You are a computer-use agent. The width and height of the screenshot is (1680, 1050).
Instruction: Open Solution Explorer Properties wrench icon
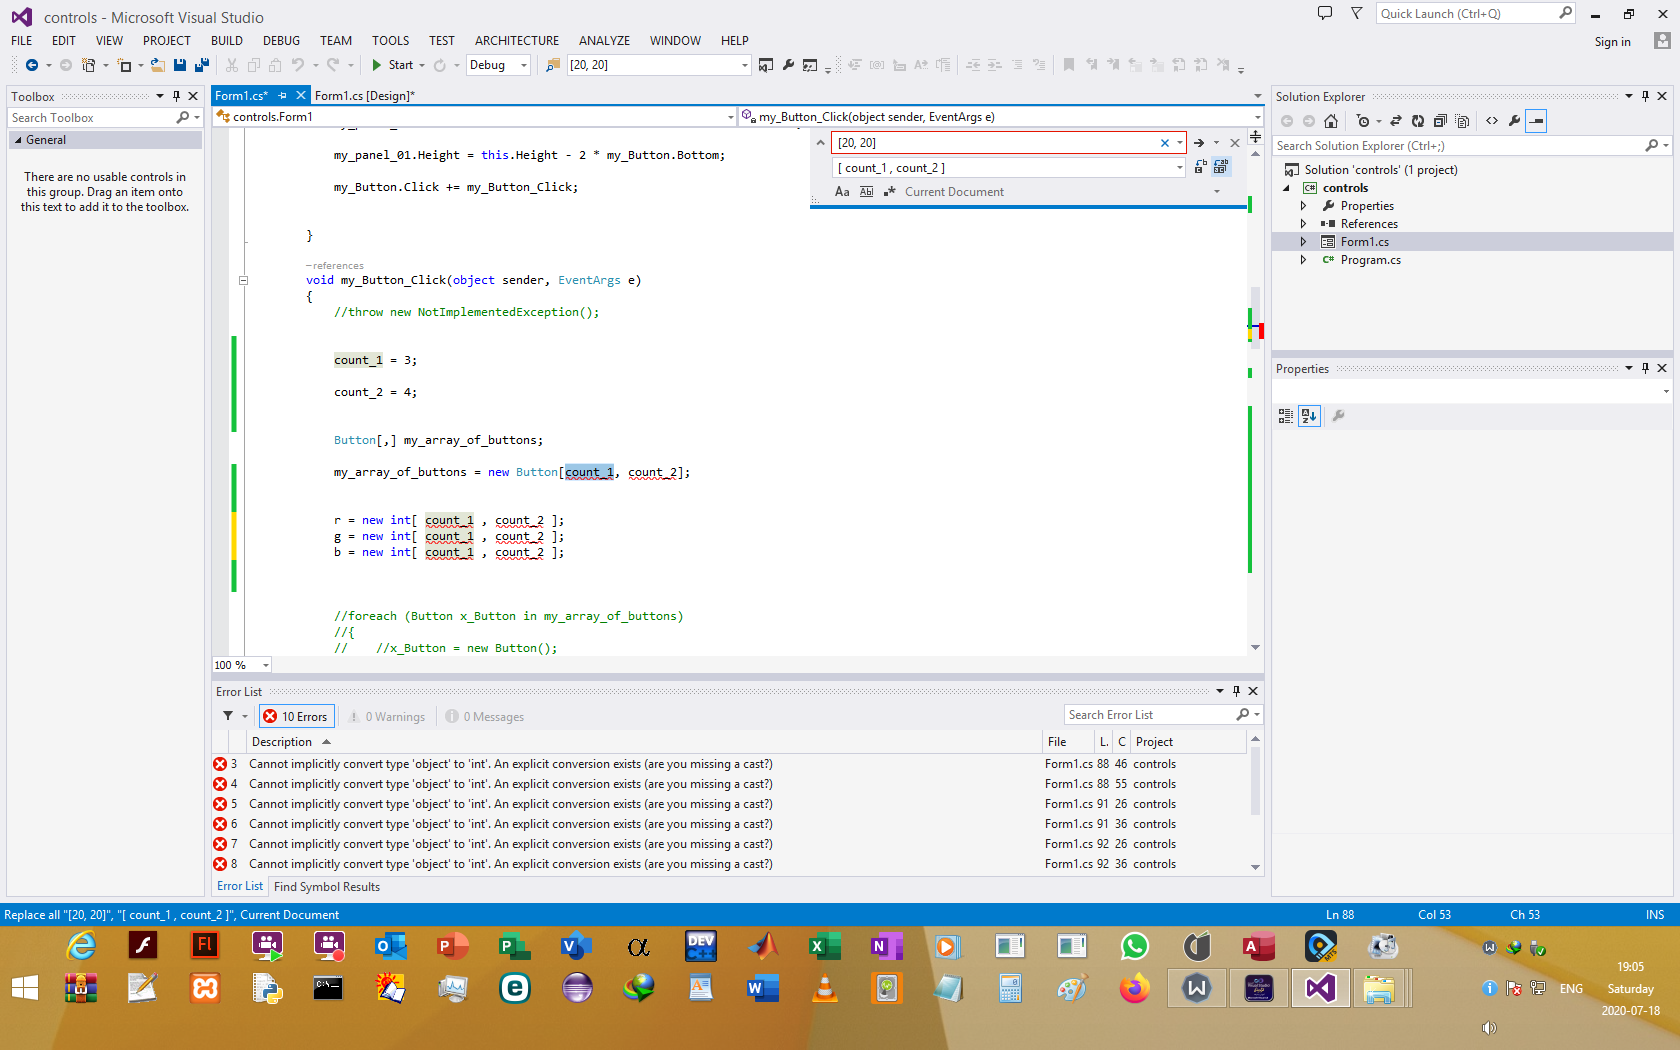(x=1514, y=121)
